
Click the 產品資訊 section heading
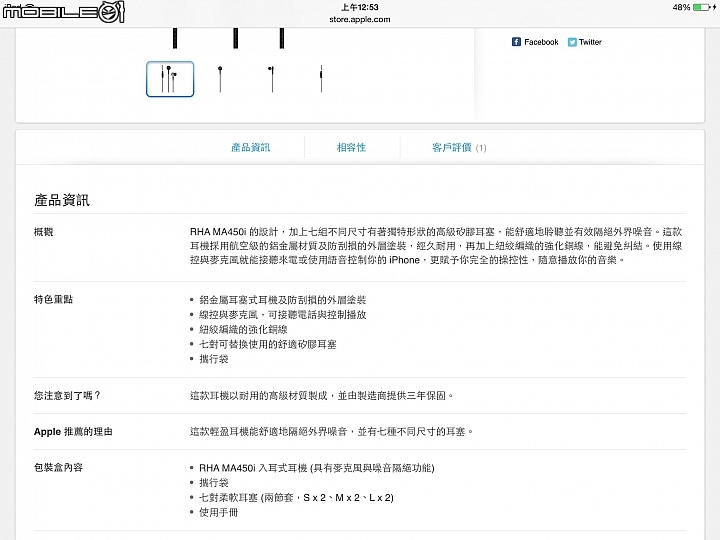[x=62, y=200]
